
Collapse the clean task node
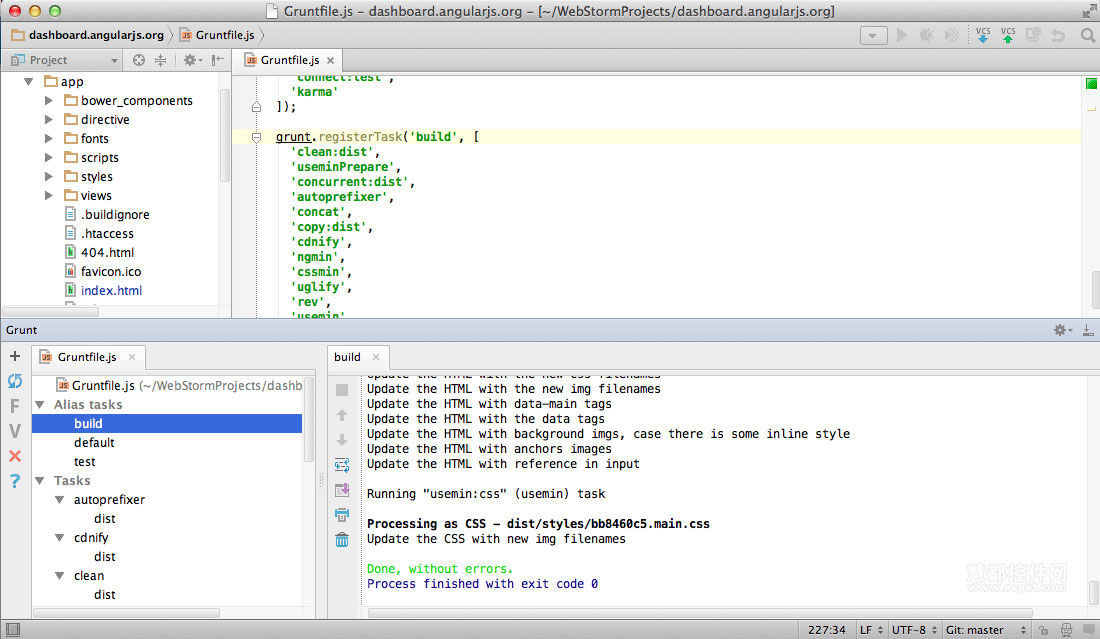pyautogui.click(x=60, y=575)
